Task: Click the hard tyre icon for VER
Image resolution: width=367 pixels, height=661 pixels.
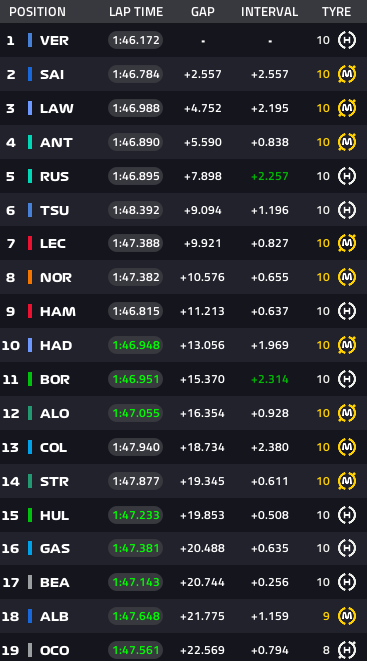Action: click(347, 40)
